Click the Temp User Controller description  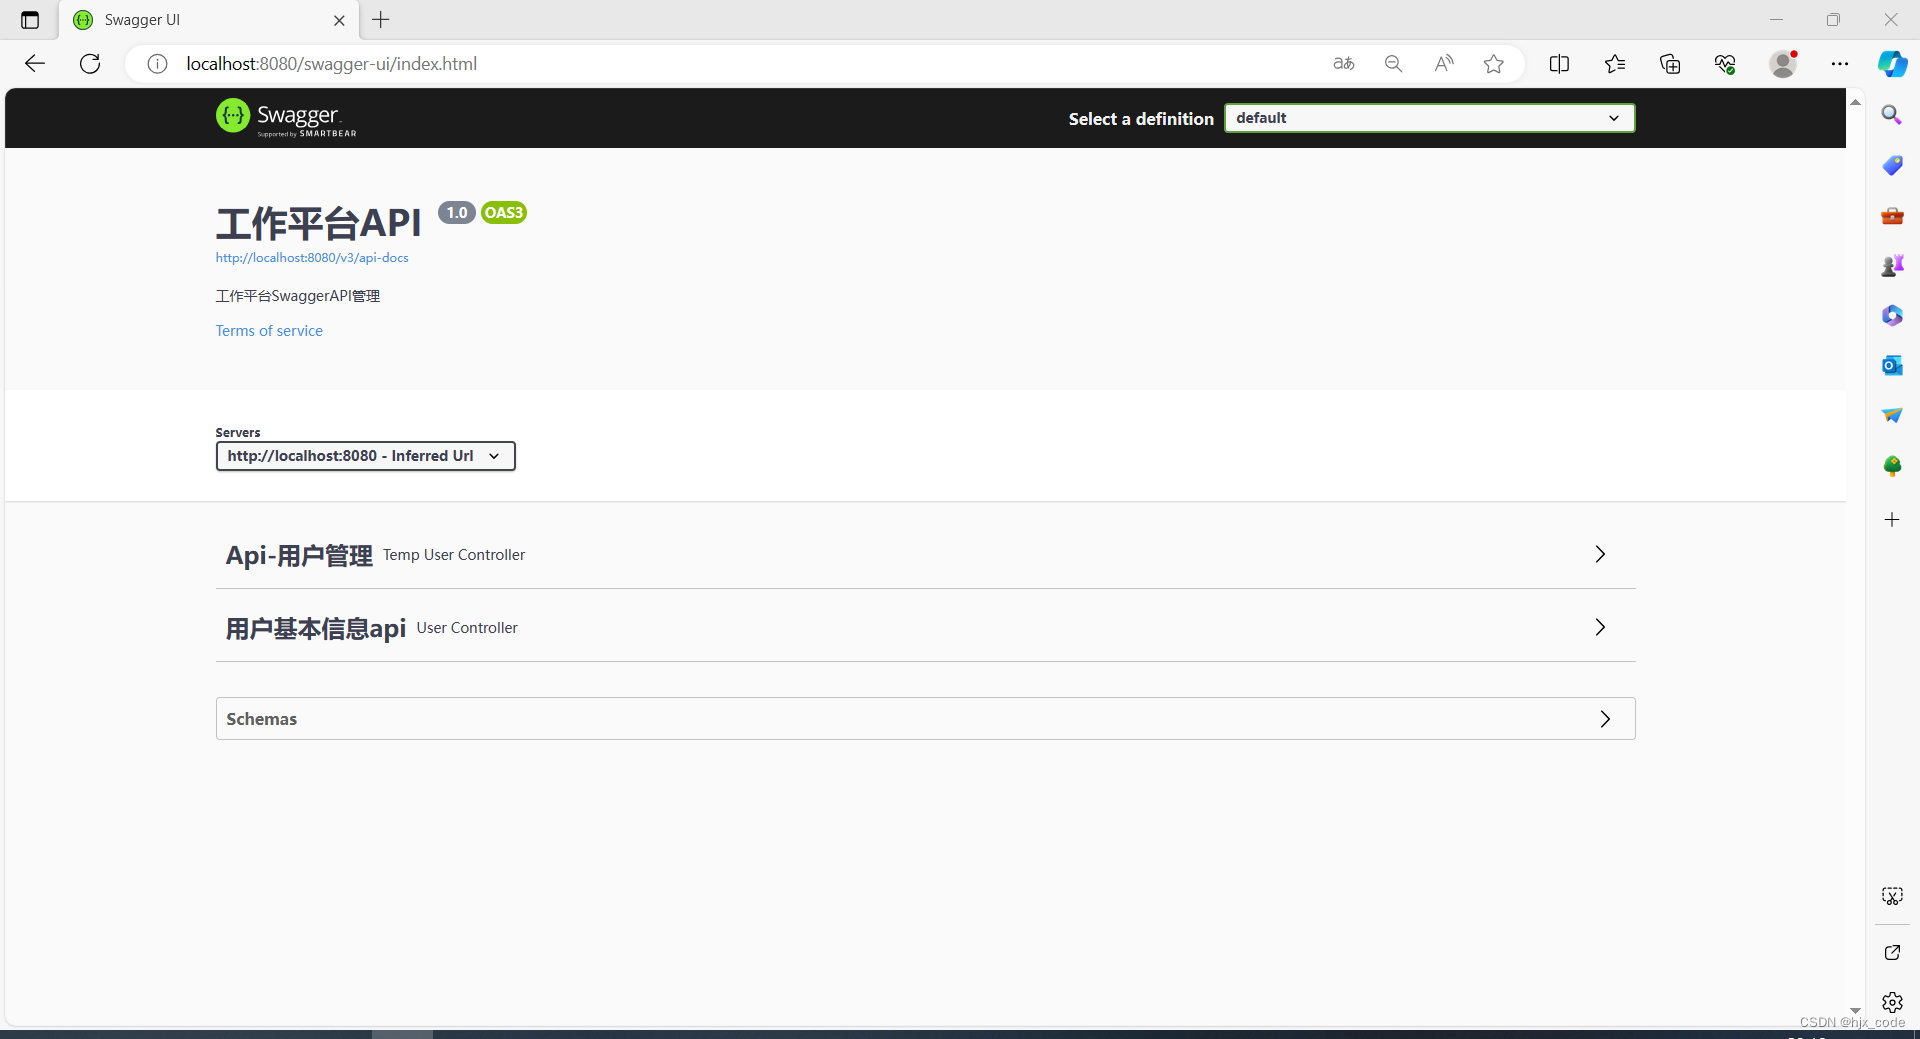pos(454,555)
